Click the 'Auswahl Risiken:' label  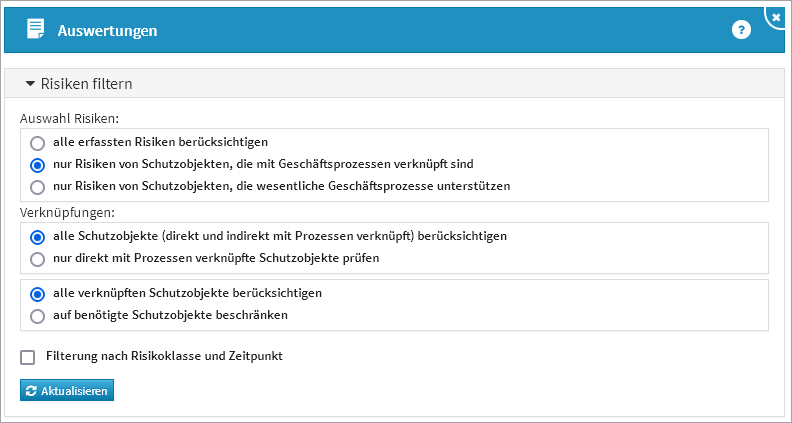tap(70, 119)
